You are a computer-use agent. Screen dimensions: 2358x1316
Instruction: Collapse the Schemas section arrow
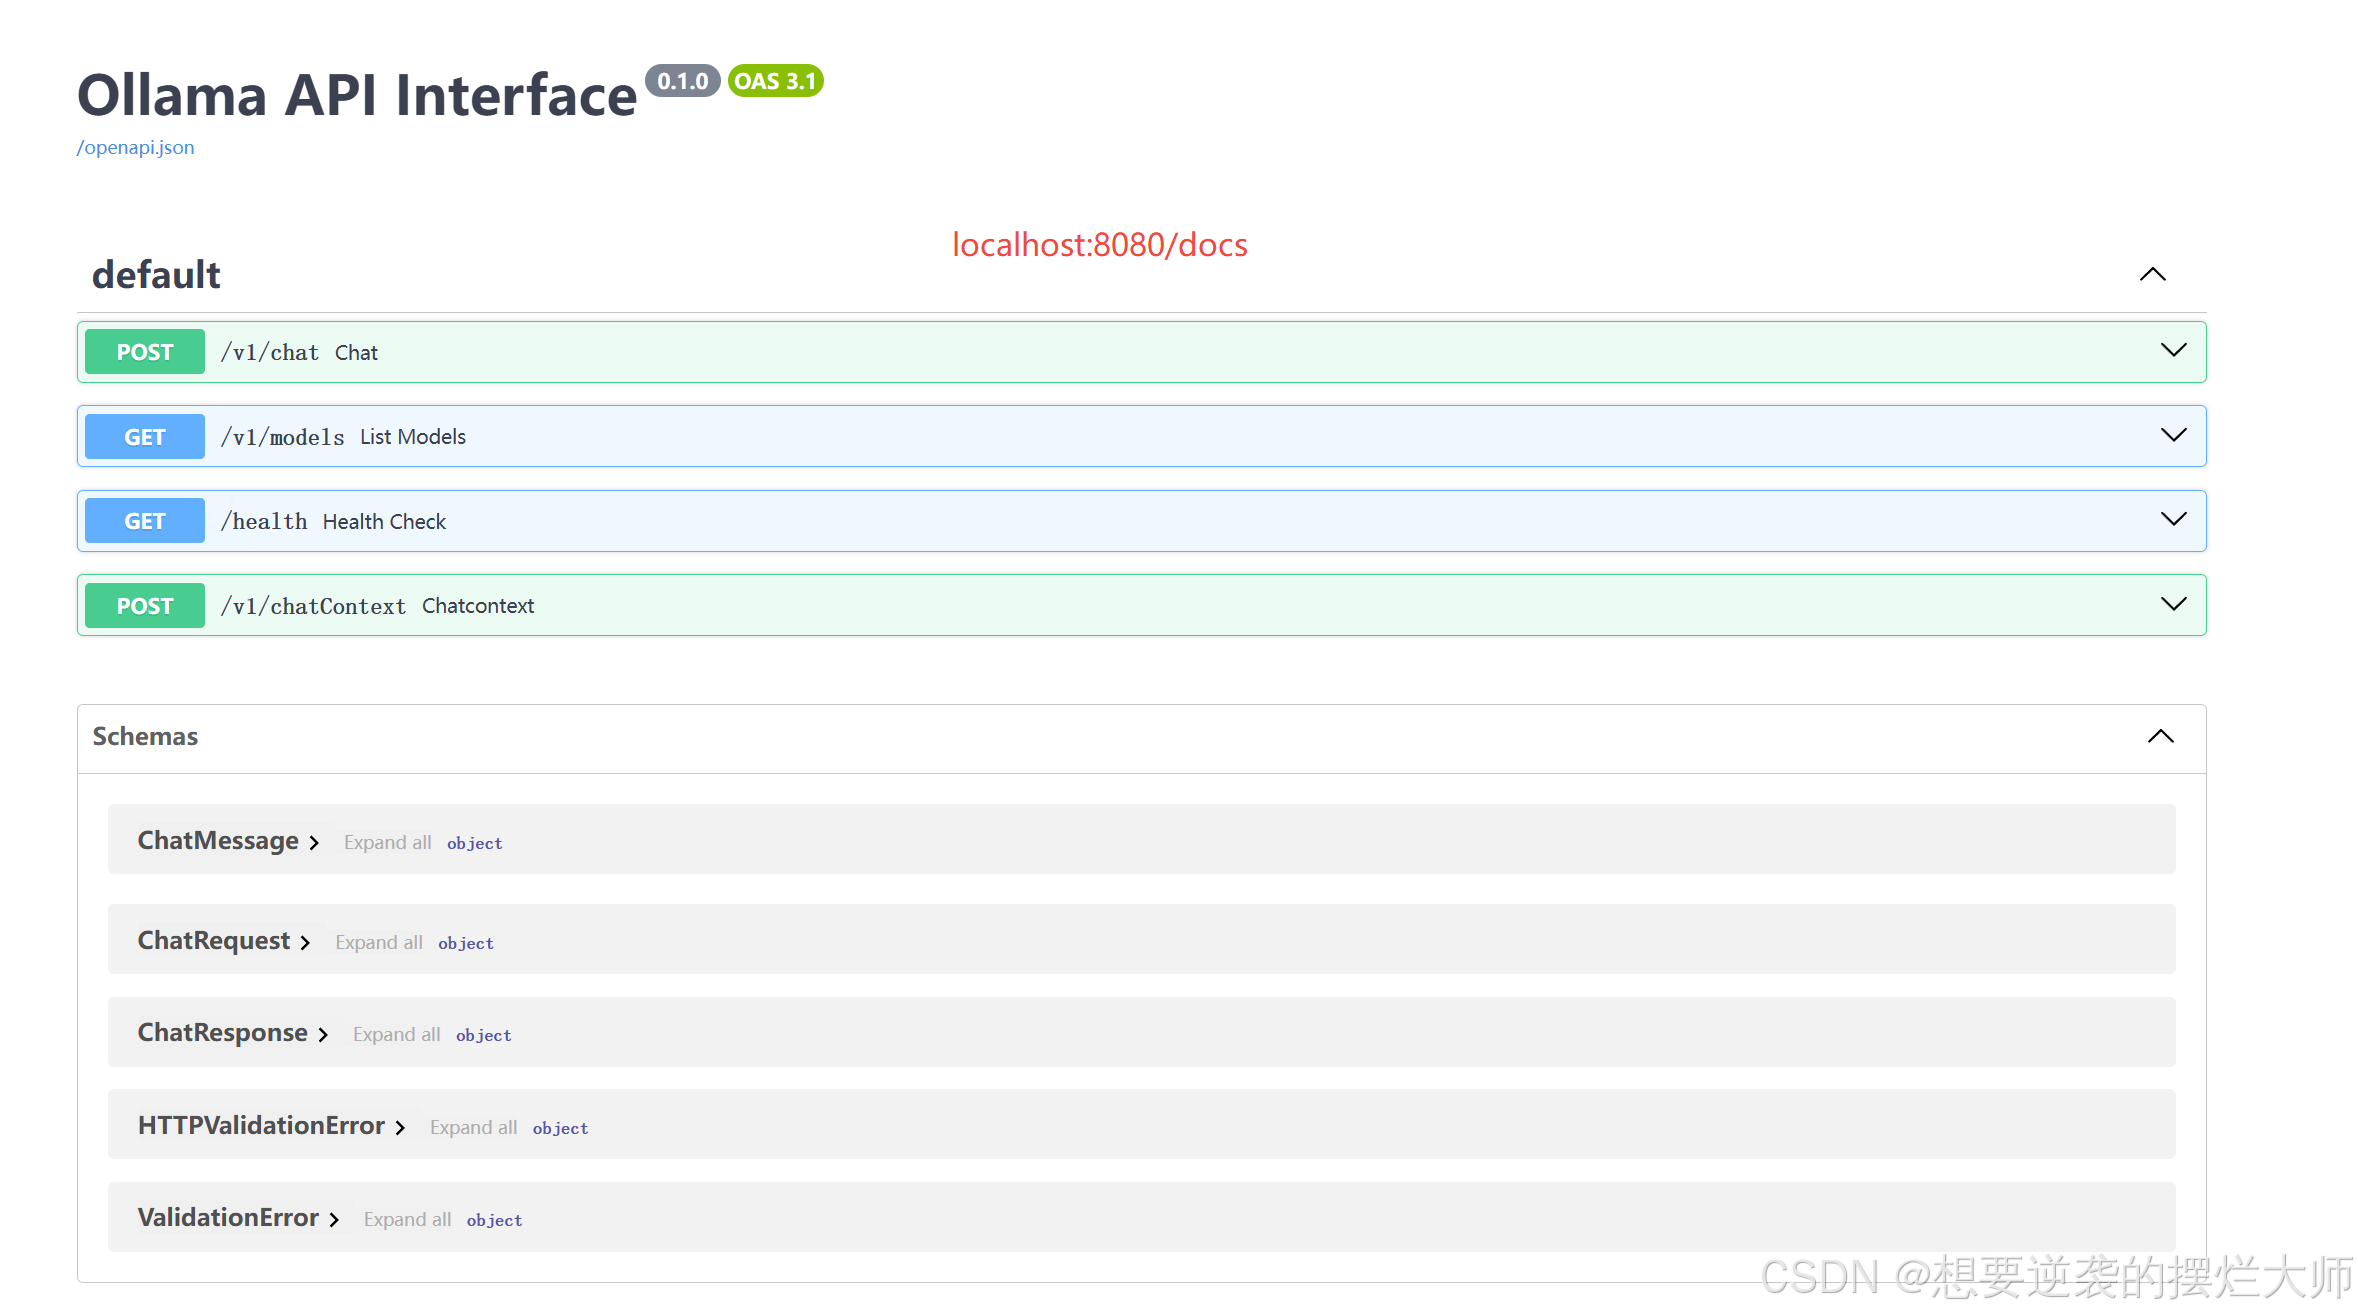pos(2160,737)
